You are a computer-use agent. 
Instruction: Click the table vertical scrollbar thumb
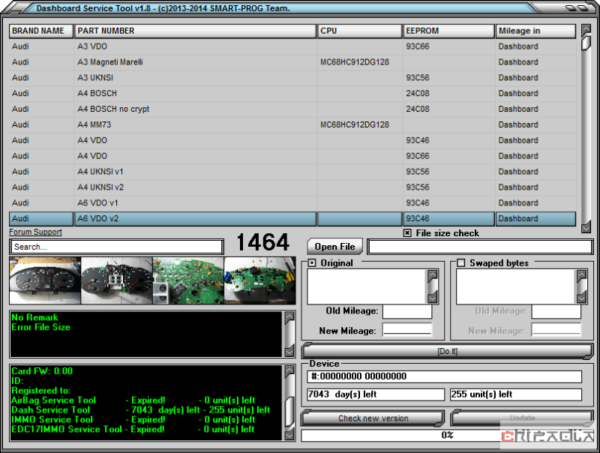[x=585, y=42]
